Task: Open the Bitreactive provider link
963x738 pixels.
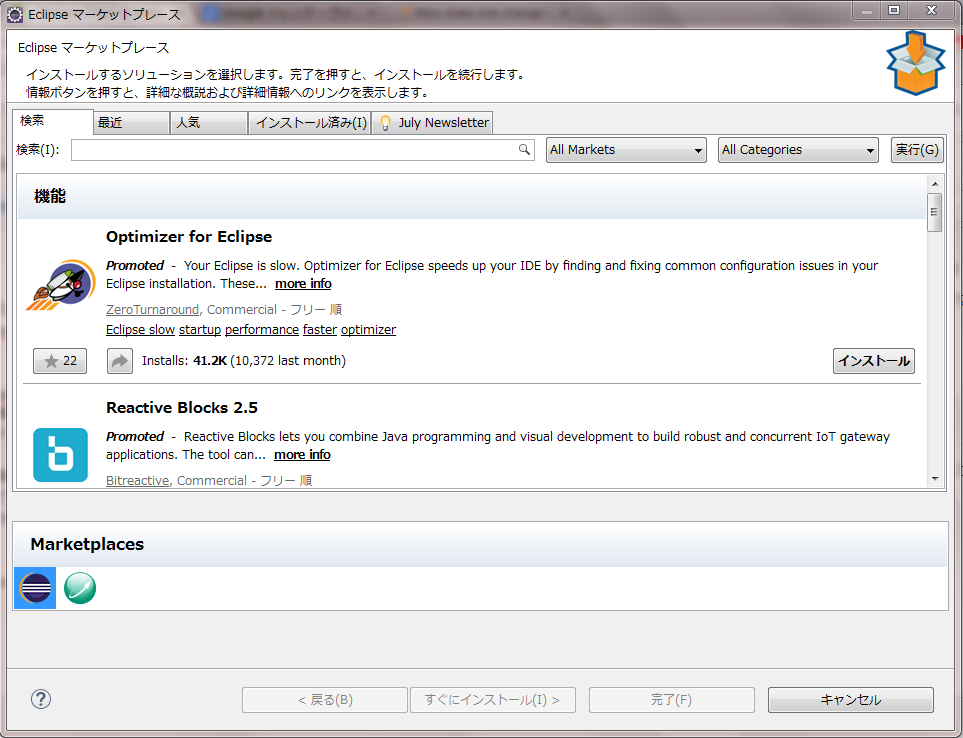Action: 138,481
